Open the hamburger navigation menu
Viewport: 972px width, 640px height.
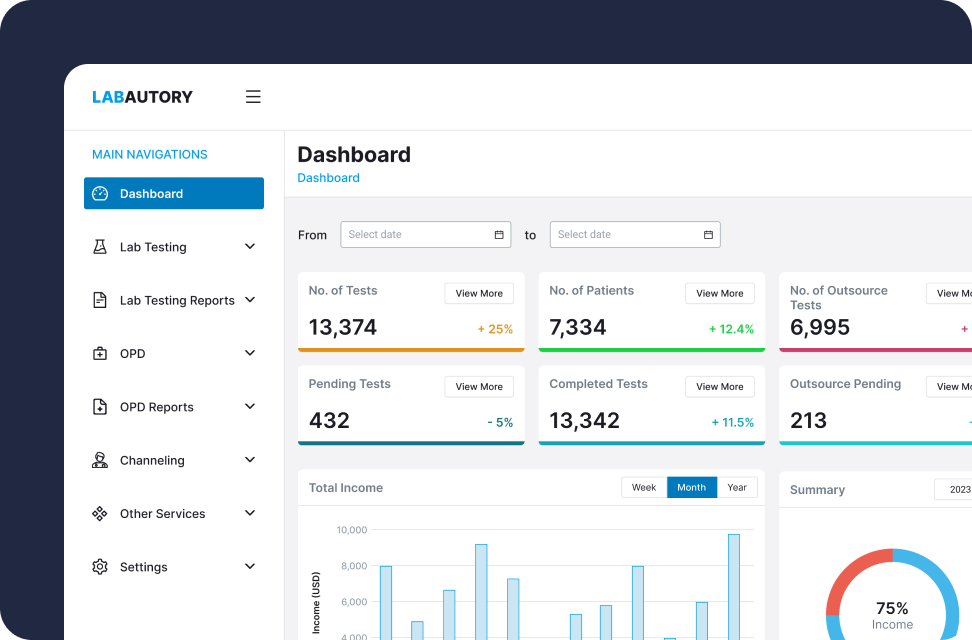coord(253,96)
